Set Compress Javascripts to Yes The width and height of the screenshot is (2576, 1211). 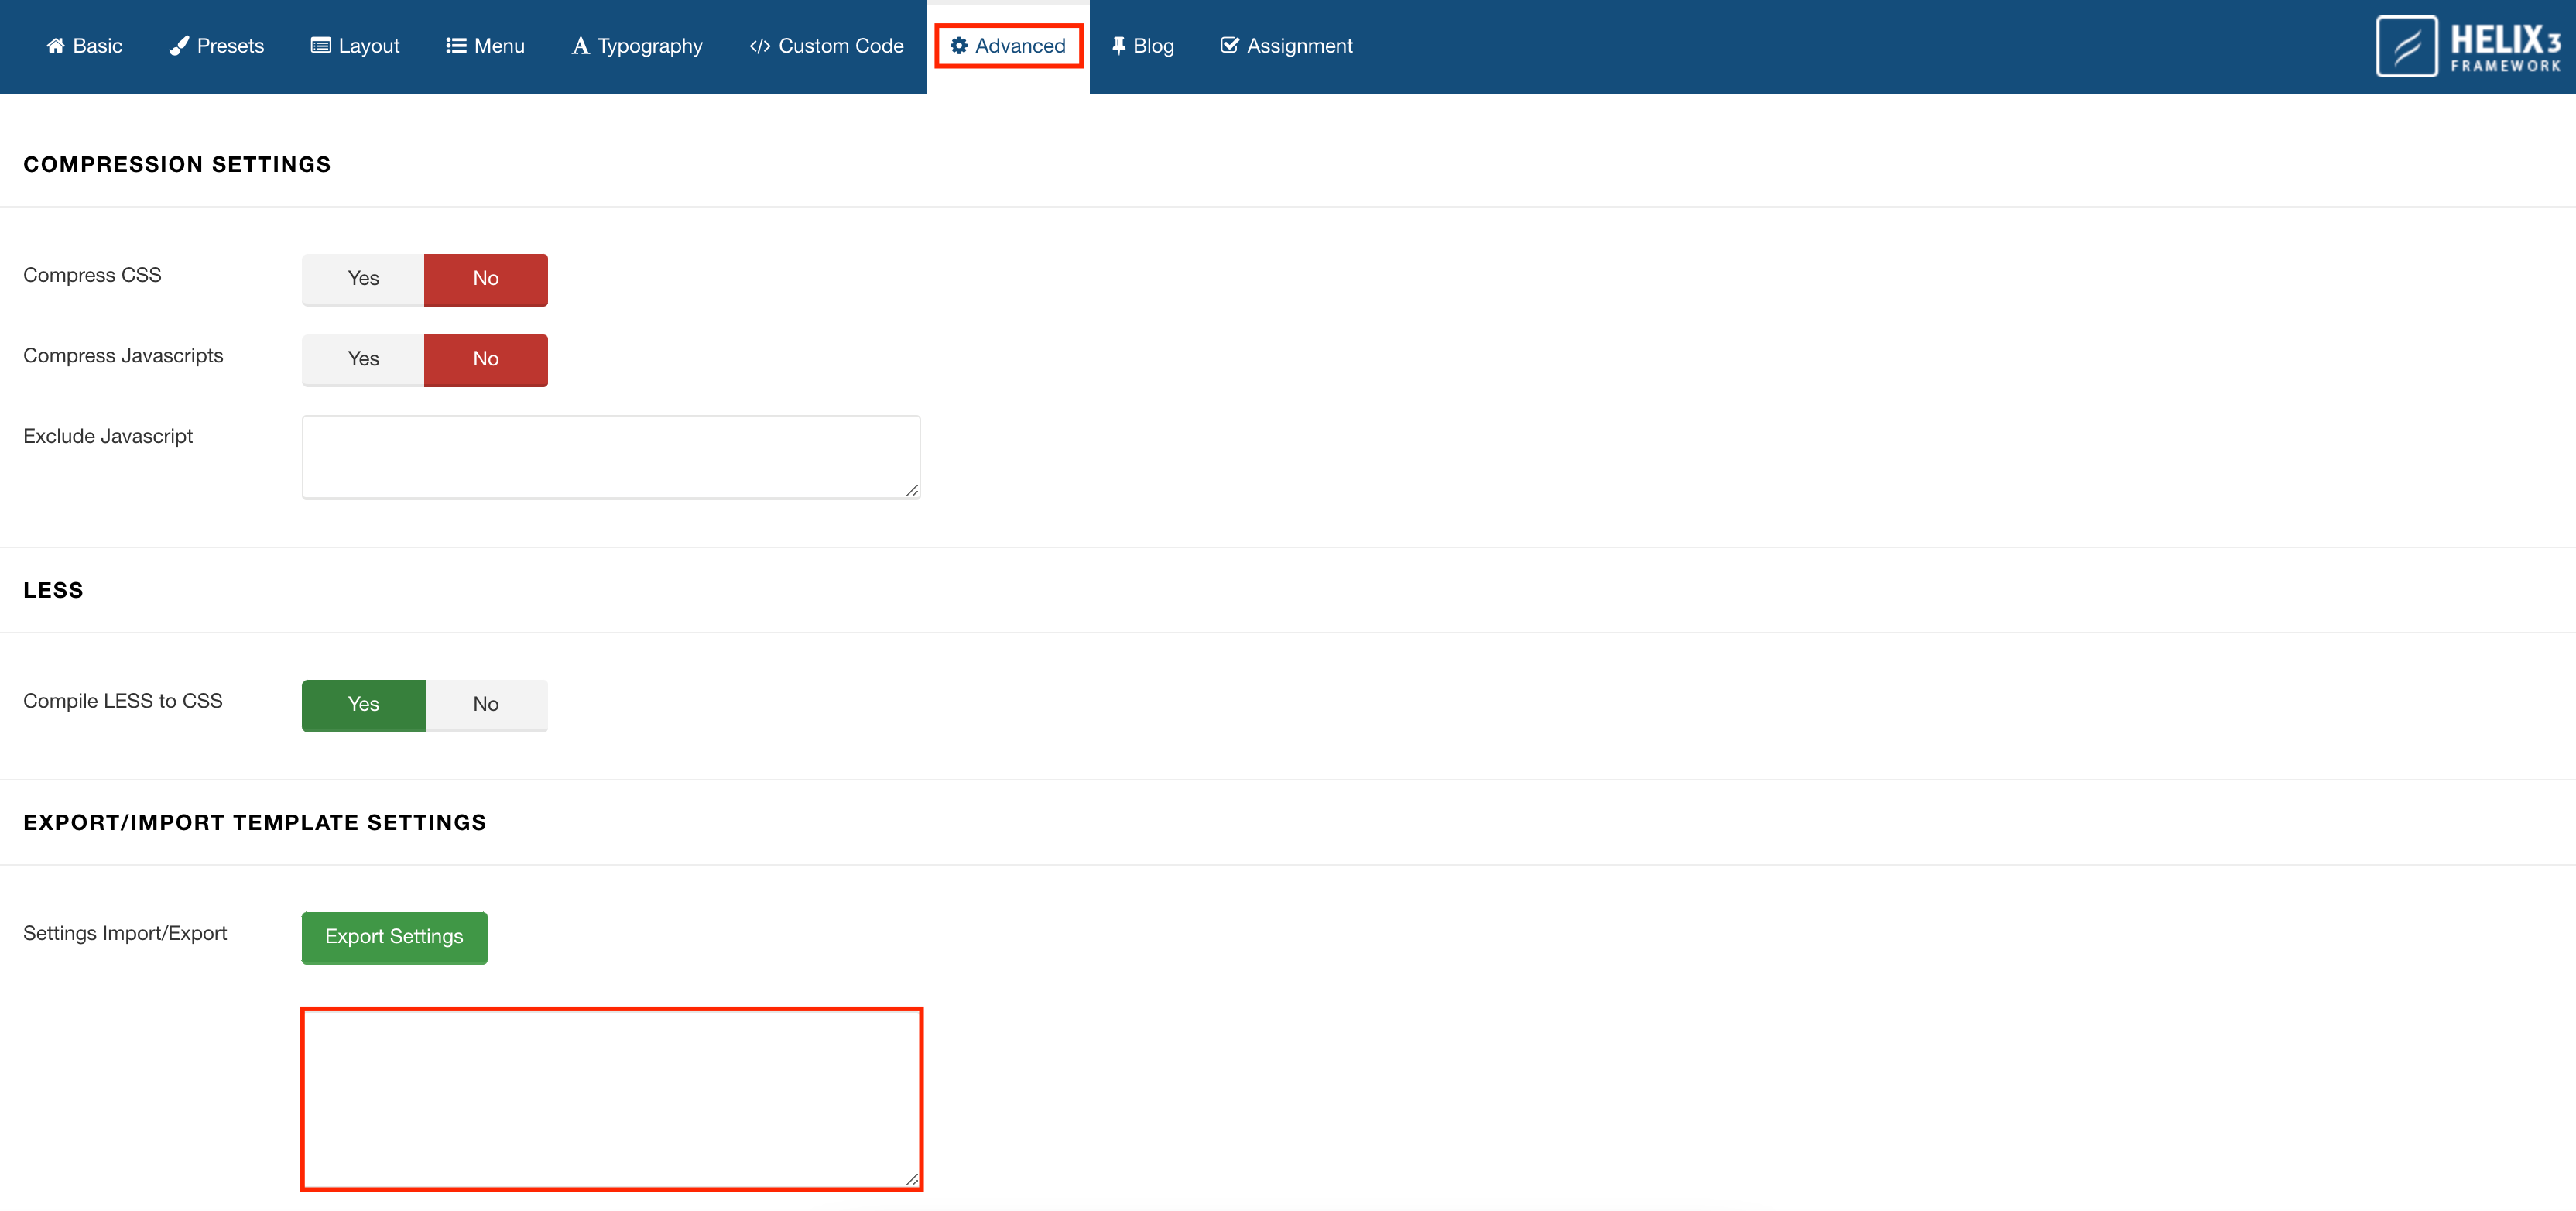(363, 359)
